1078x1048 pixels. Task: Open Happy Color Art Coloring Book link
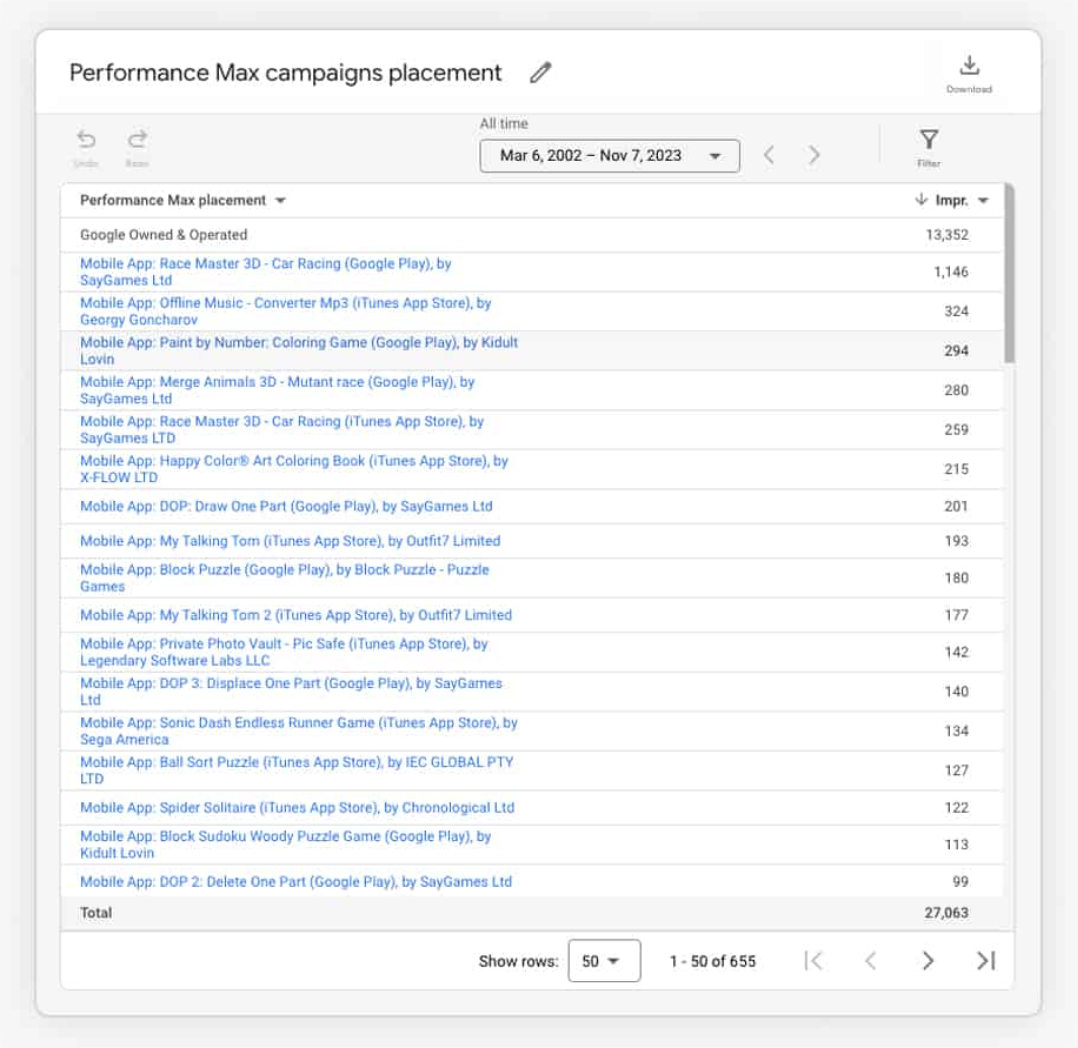coord(294,469)
